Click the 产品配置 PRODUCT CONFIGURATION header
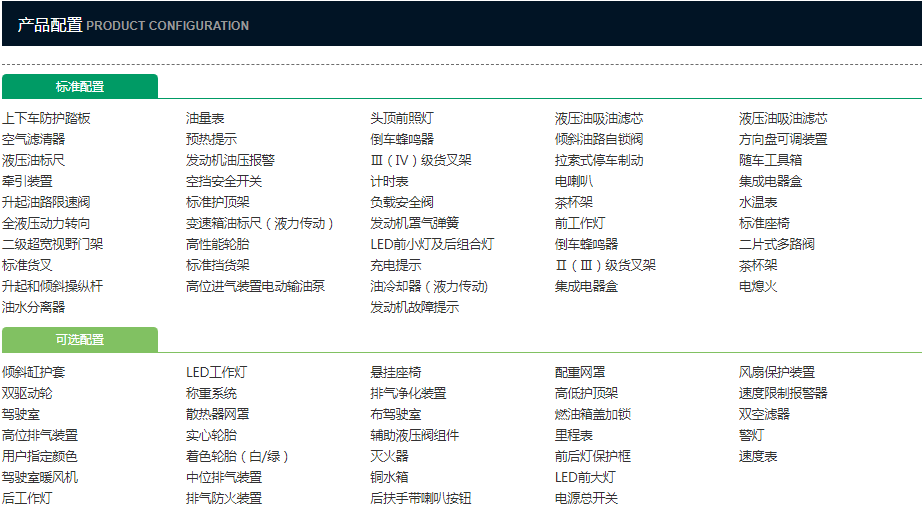The height and width of the screenshot is (525, 922). tap(133, 25)
